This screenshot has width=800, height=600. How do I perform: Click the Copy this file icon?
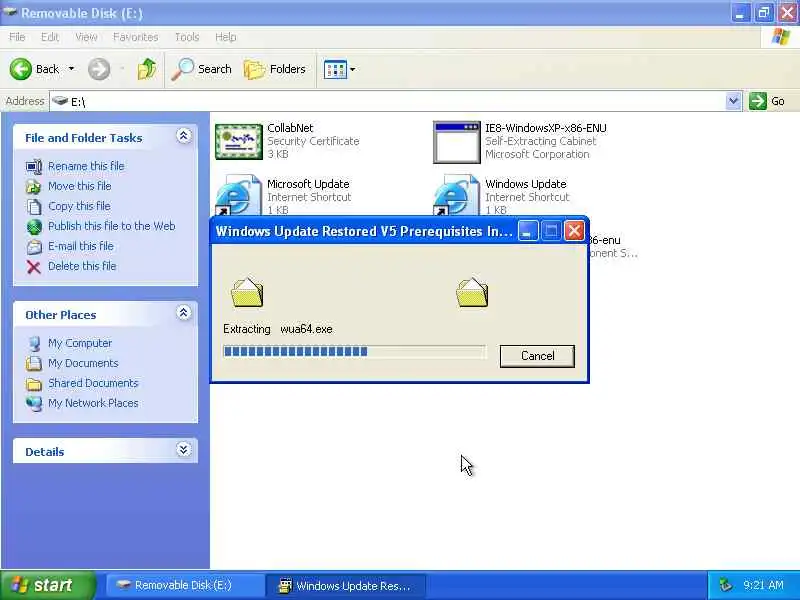(34, 207)
